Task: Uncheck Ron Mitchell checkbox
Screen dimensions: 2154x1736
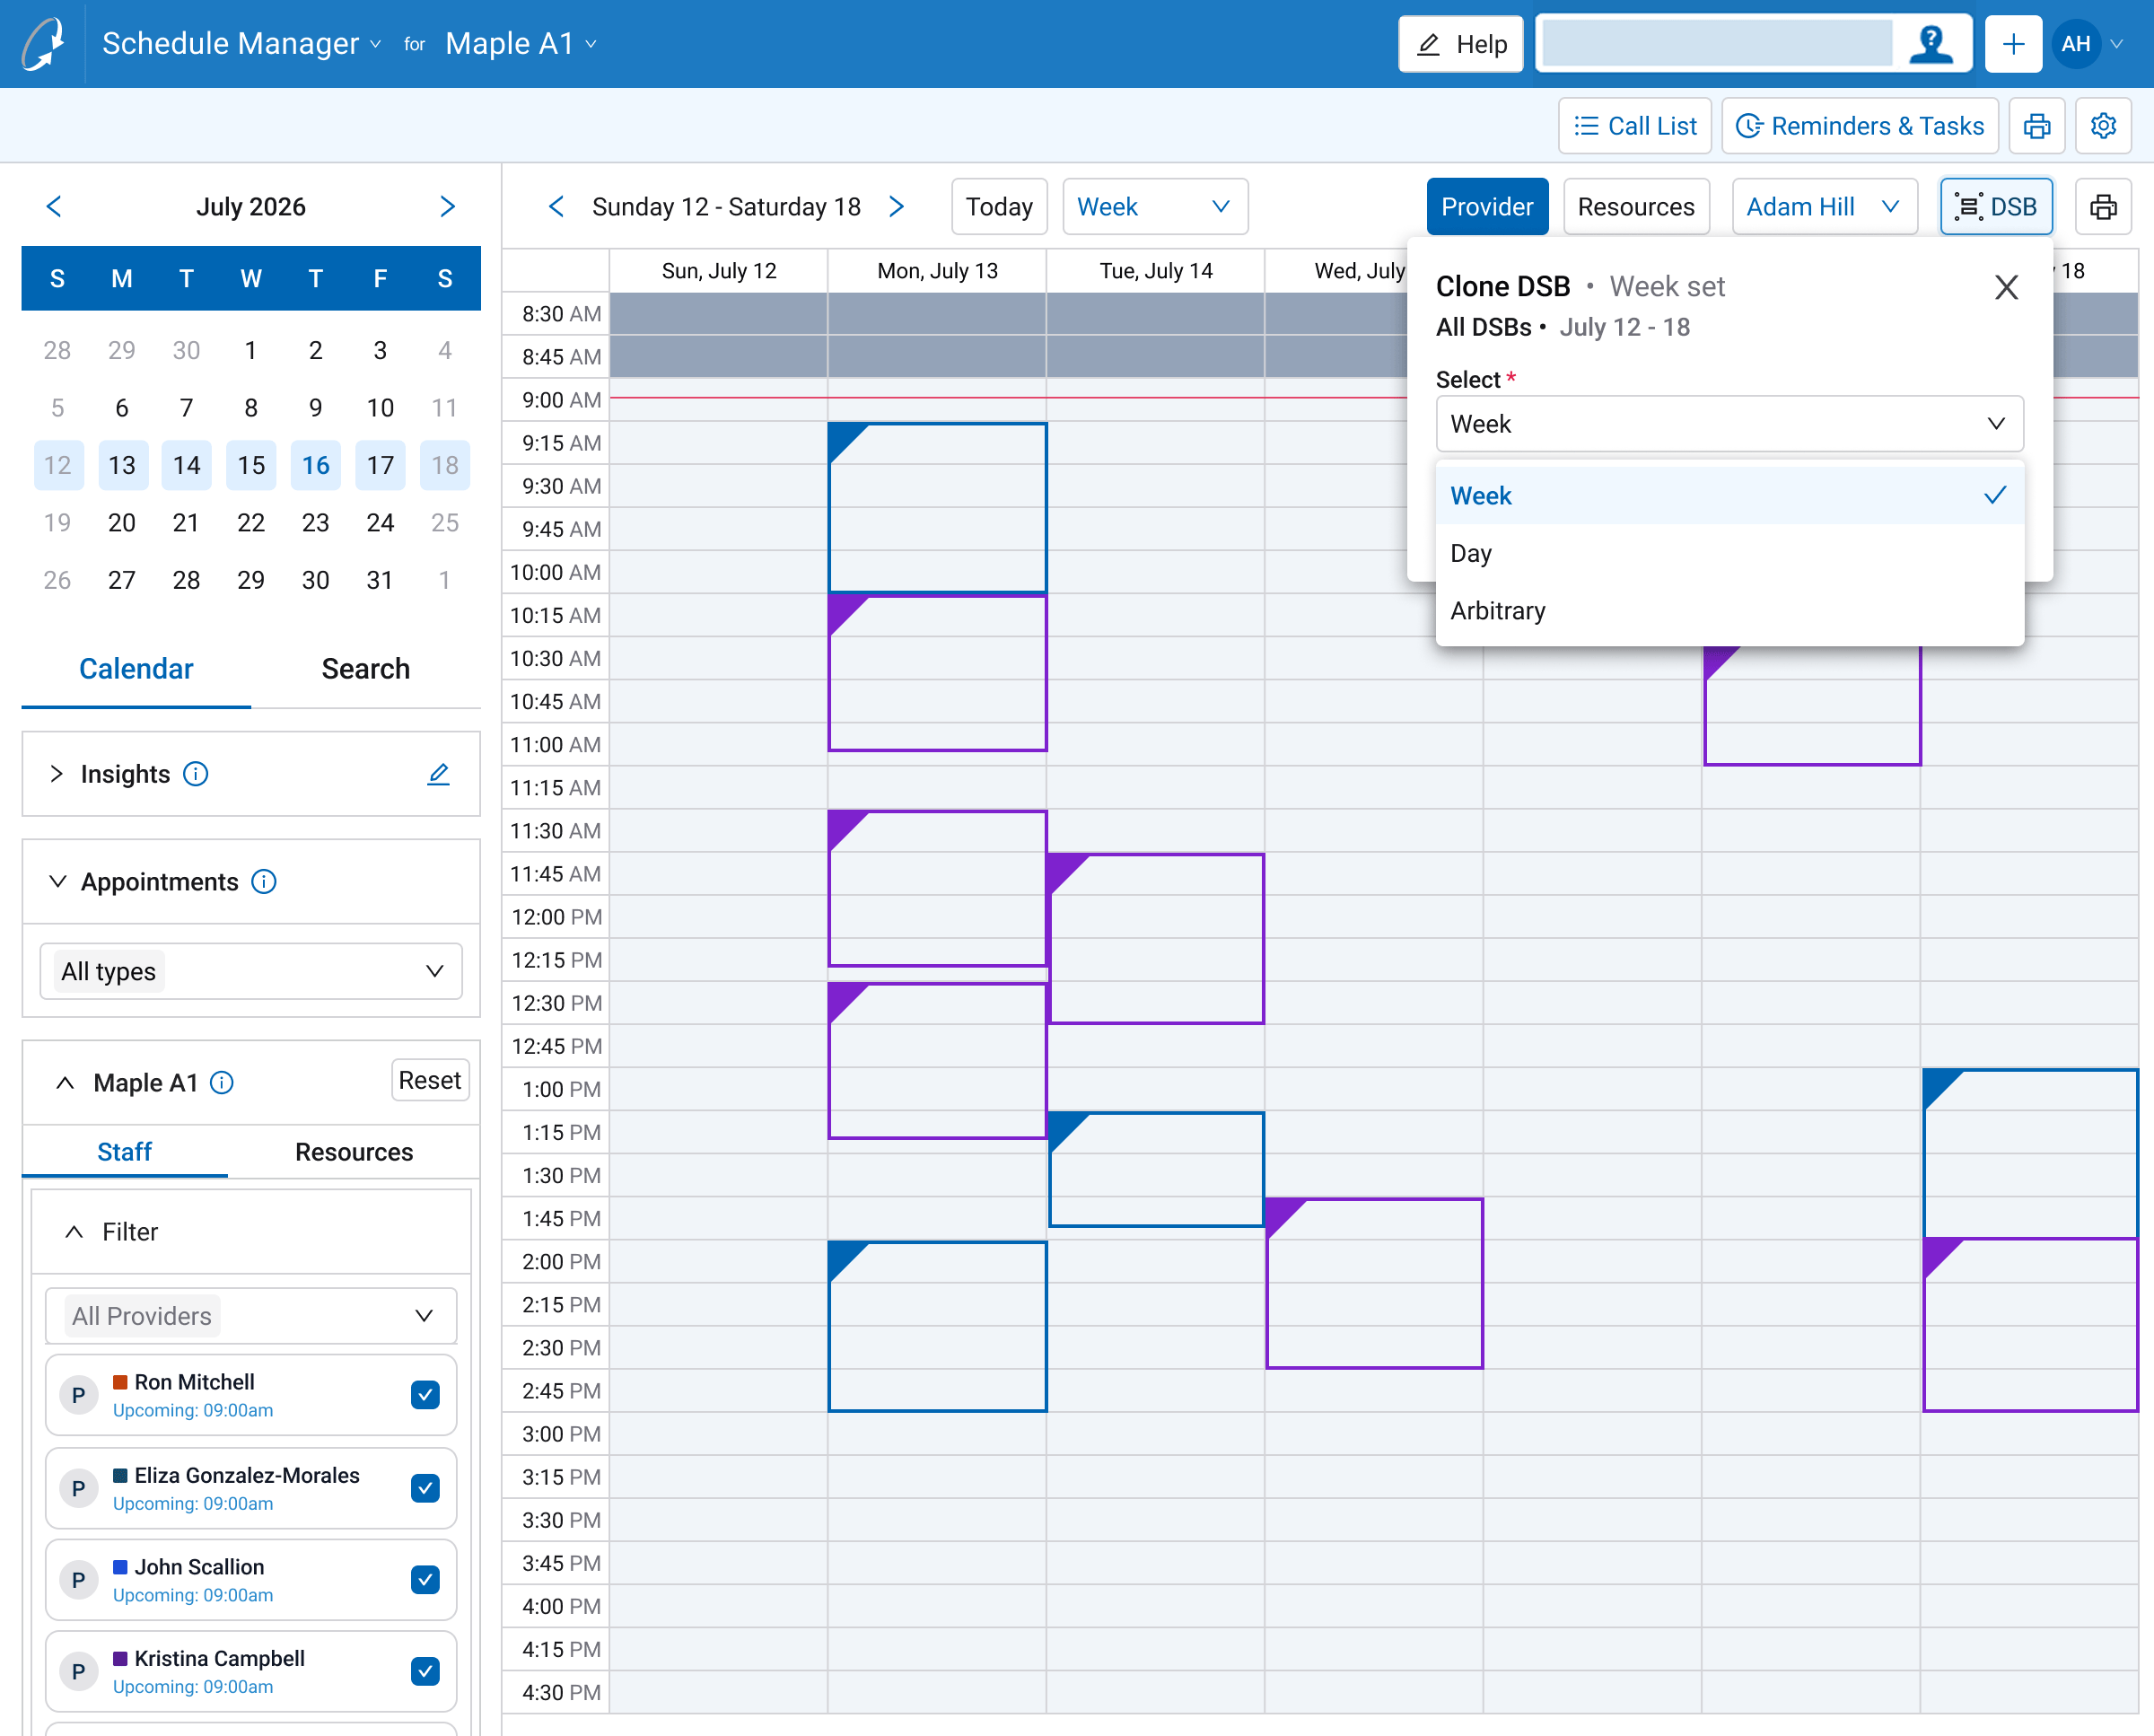Action: tap(426, 1396)
